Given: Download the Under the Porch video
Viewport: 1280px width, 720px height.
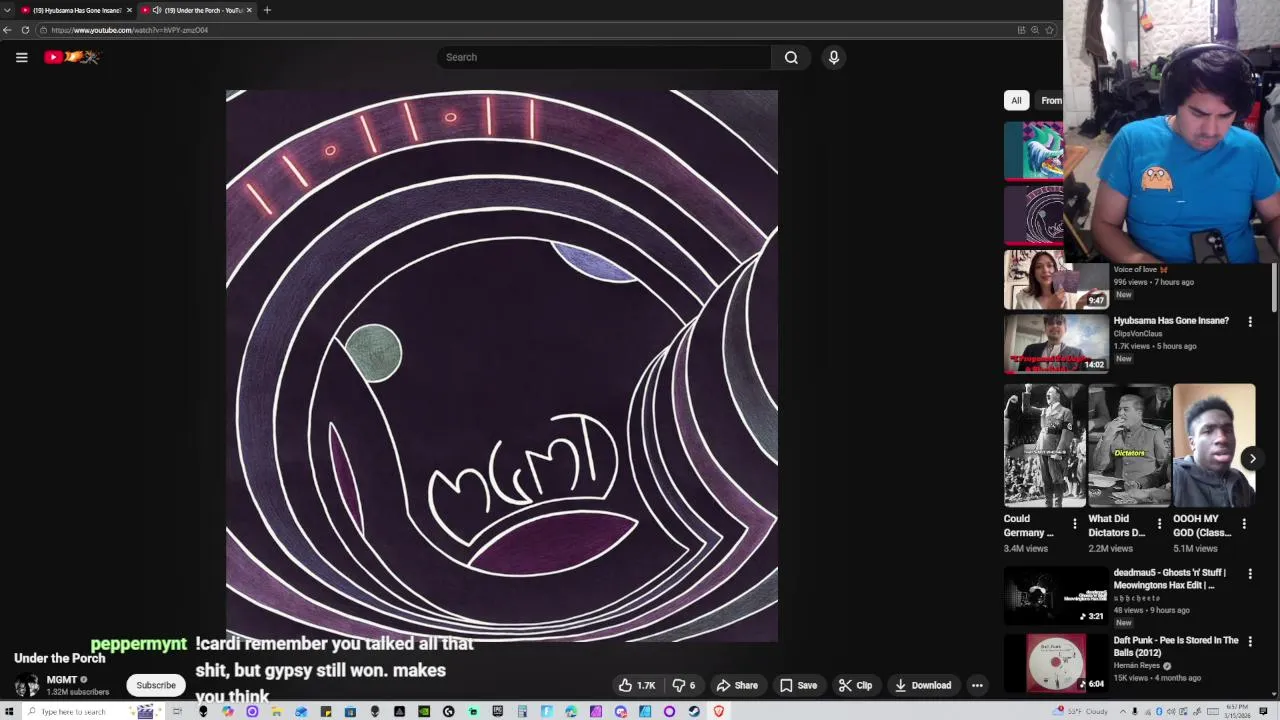Looking at the screenshot, I should pyautogui.click(x=922, y=685).
